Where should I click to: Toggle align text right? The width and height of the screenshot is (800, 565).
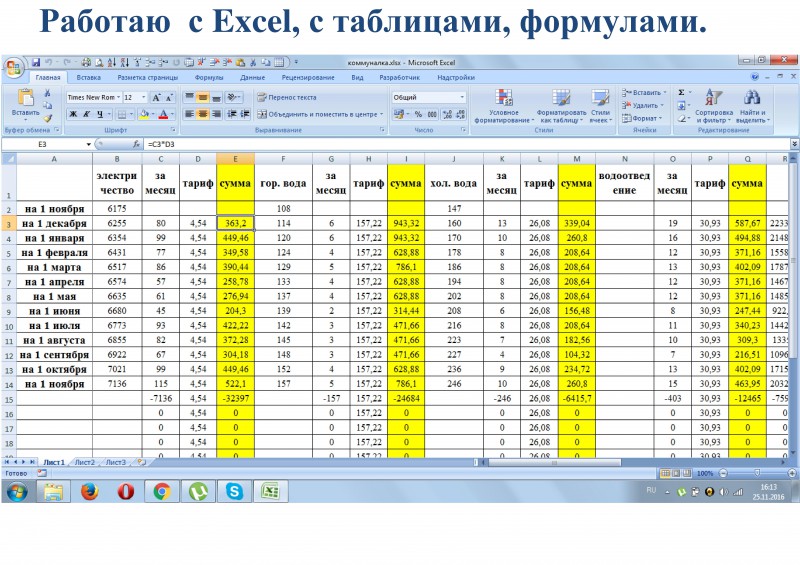[x=216, y=114]
